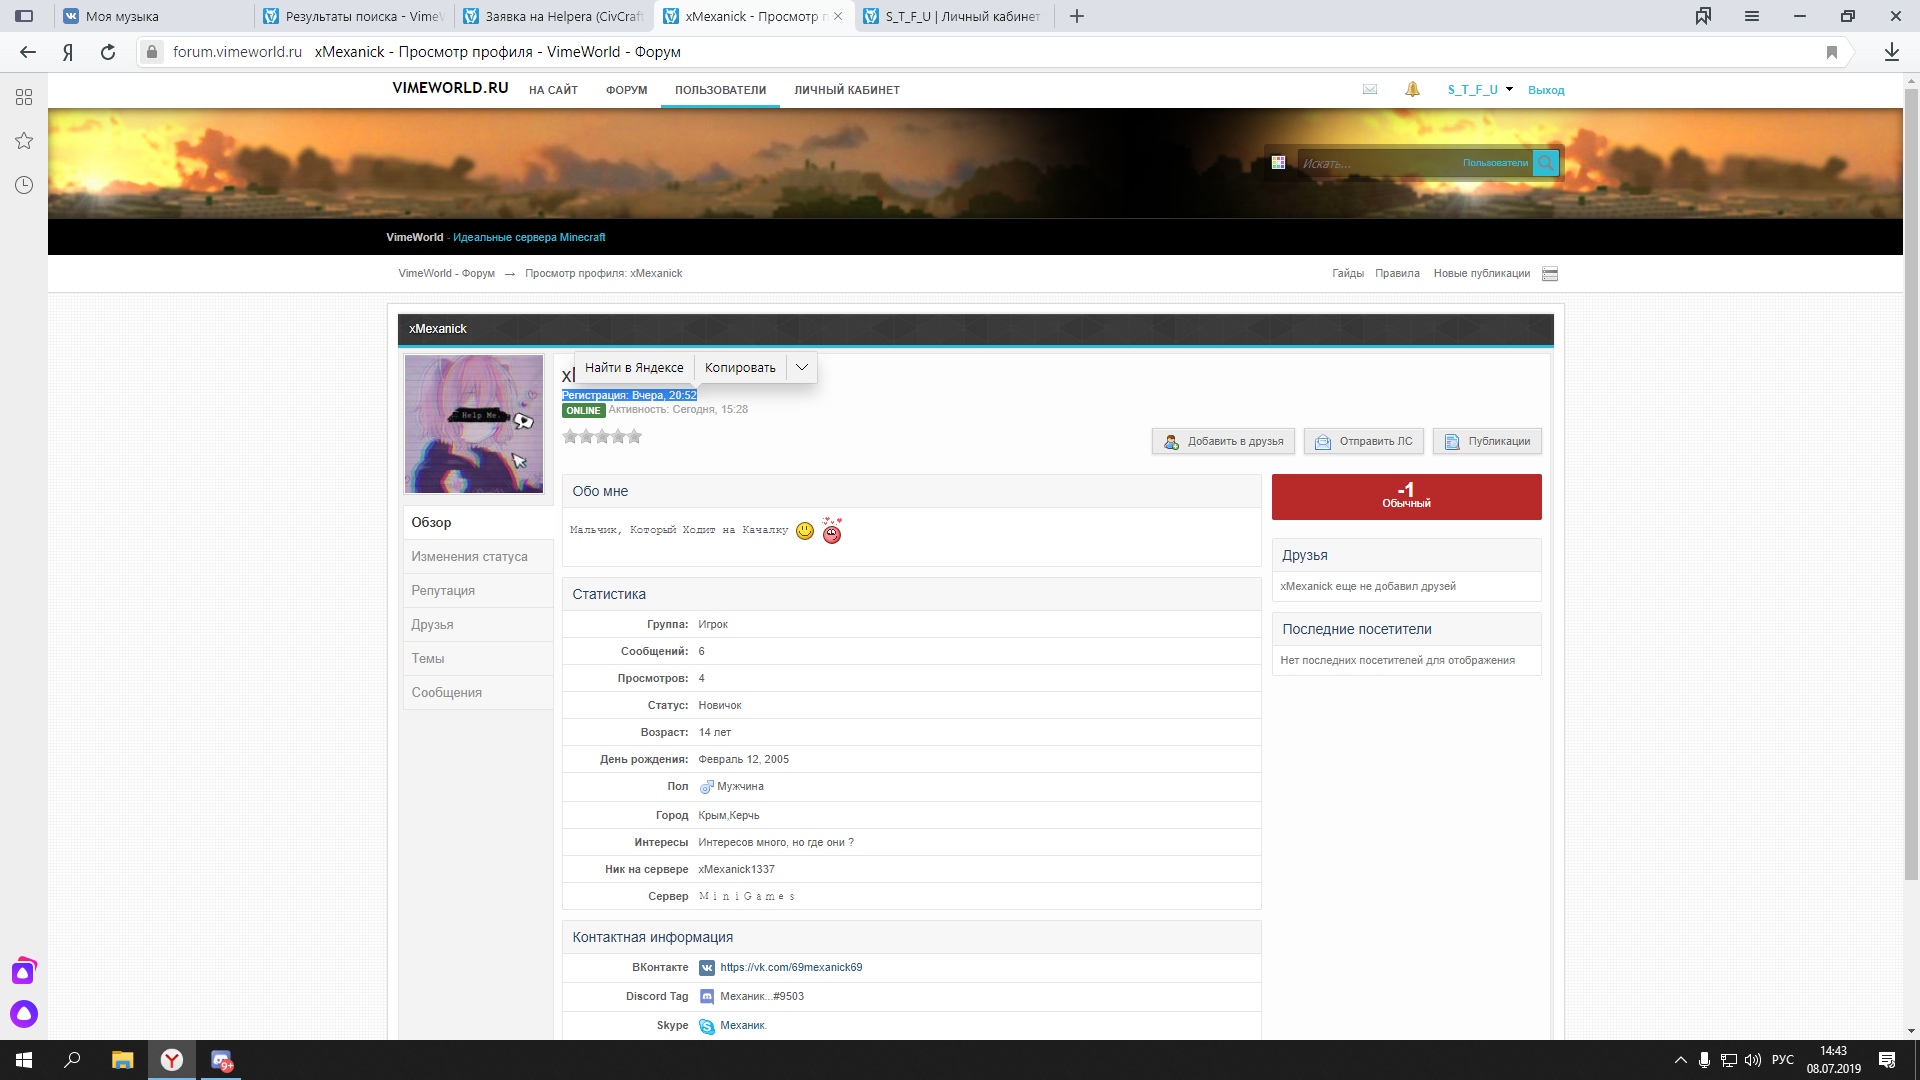
Task: Show hidden system tray icons
Action: (1680, 1060)
